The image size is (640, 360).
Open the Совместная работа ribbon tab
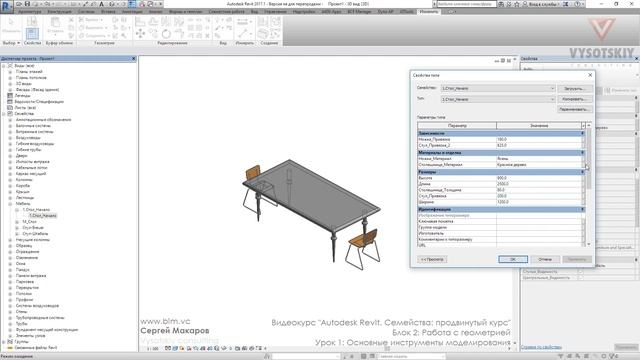(x=226, y=12)
